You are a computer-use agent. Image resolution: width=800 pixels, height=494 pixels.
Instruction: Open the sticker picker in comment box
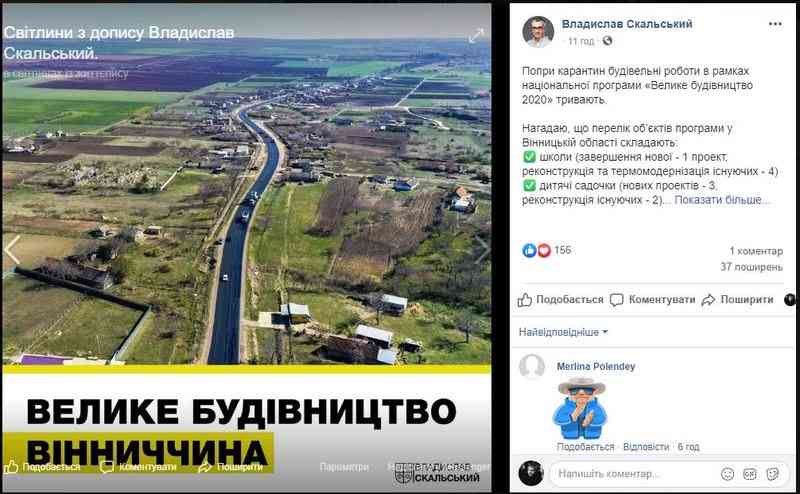[x=773, y=474]
